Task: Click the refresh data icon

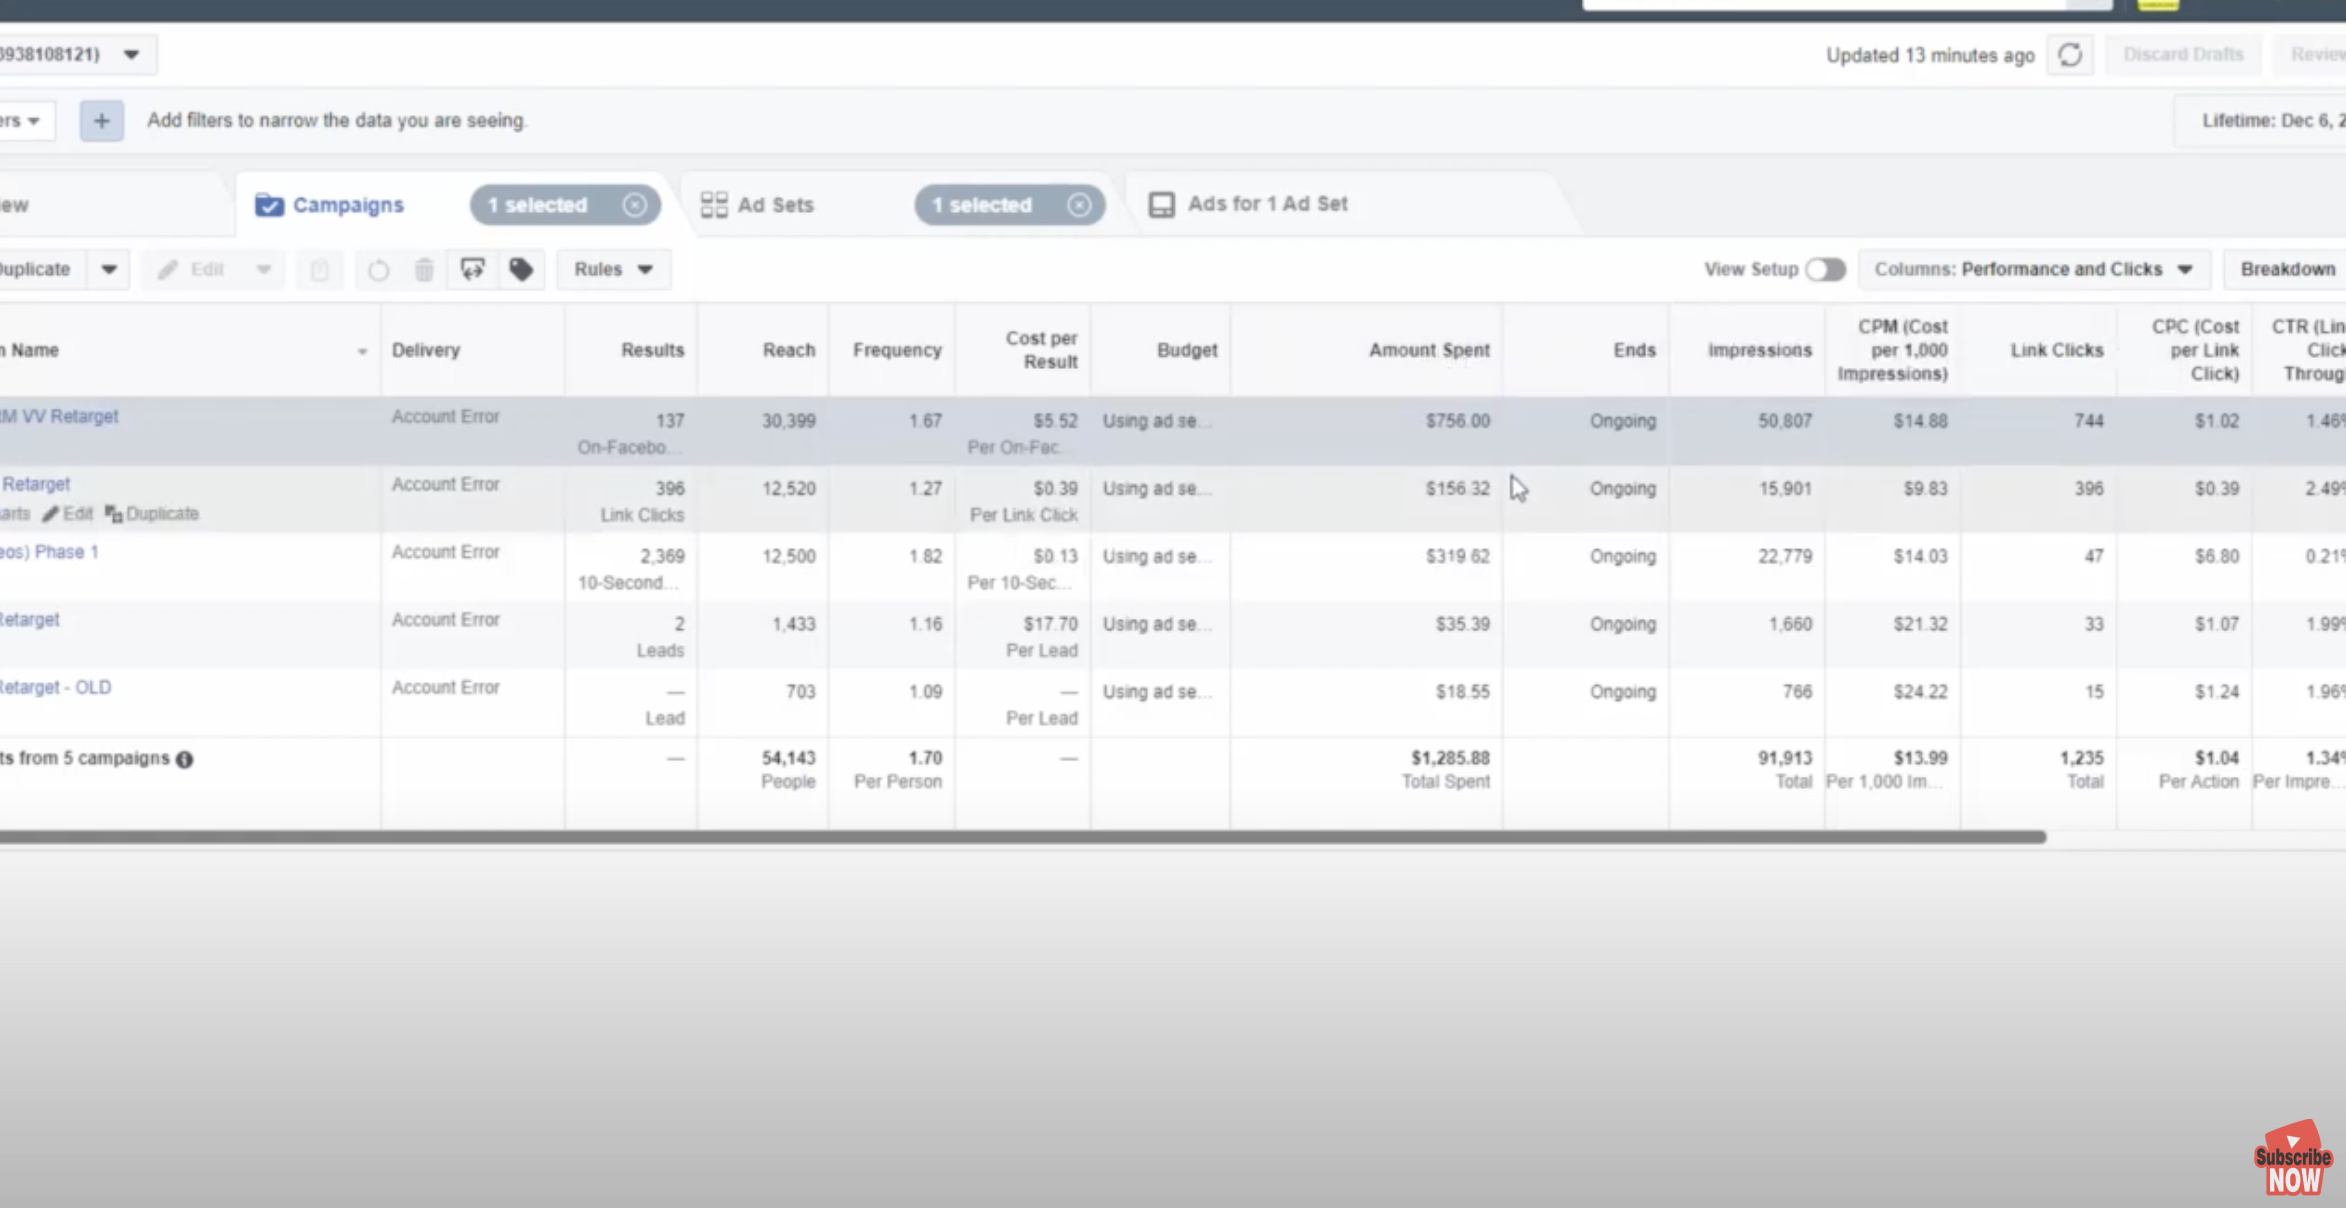Action: [x=2069, y=55]
